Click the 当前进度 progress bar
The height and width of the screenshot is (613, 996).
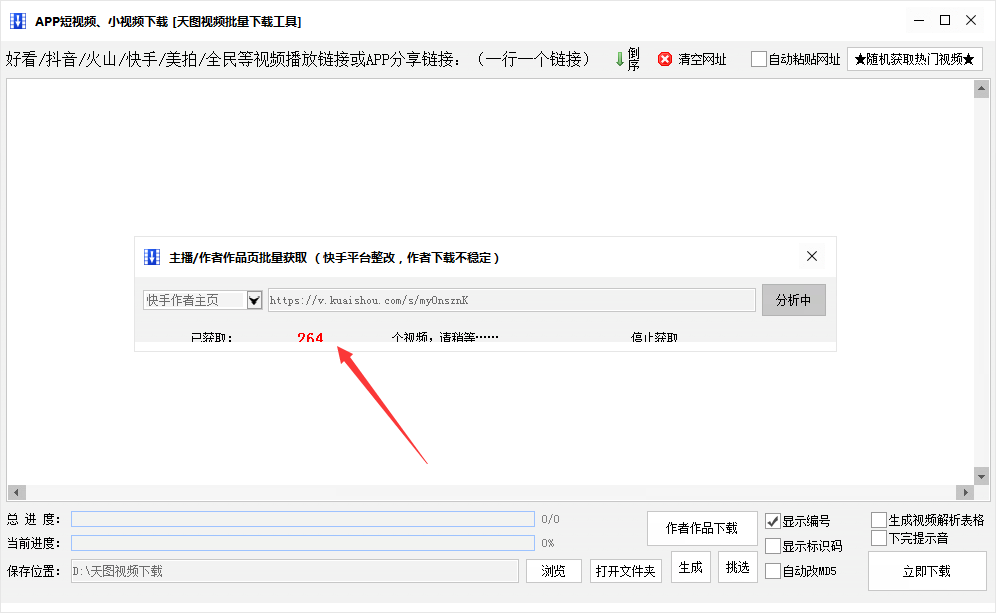pos(302,543)
